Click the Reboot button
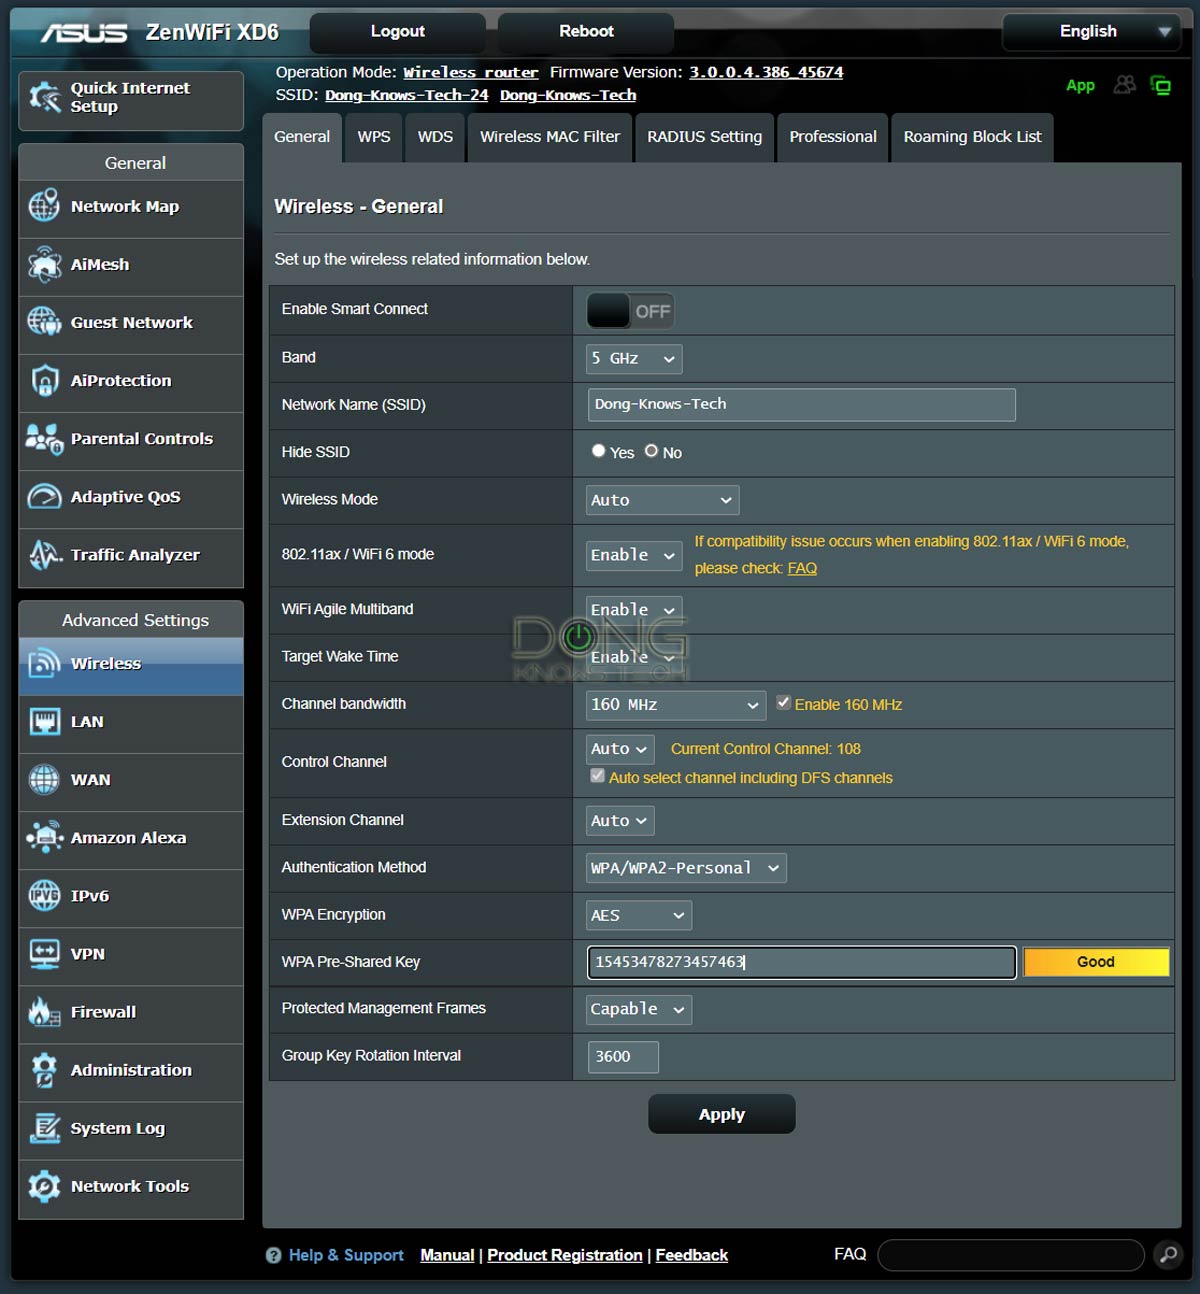The height and width of the screenshot is (1294, 1200). pyautogui.click(x=586, y=32)
